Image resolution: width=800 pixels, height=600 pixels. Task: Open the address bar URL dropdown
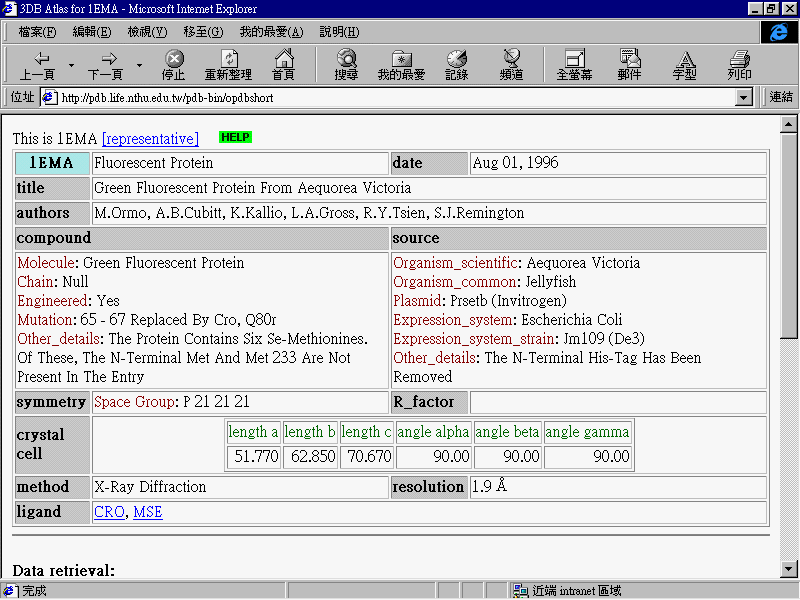click(743, 98)
